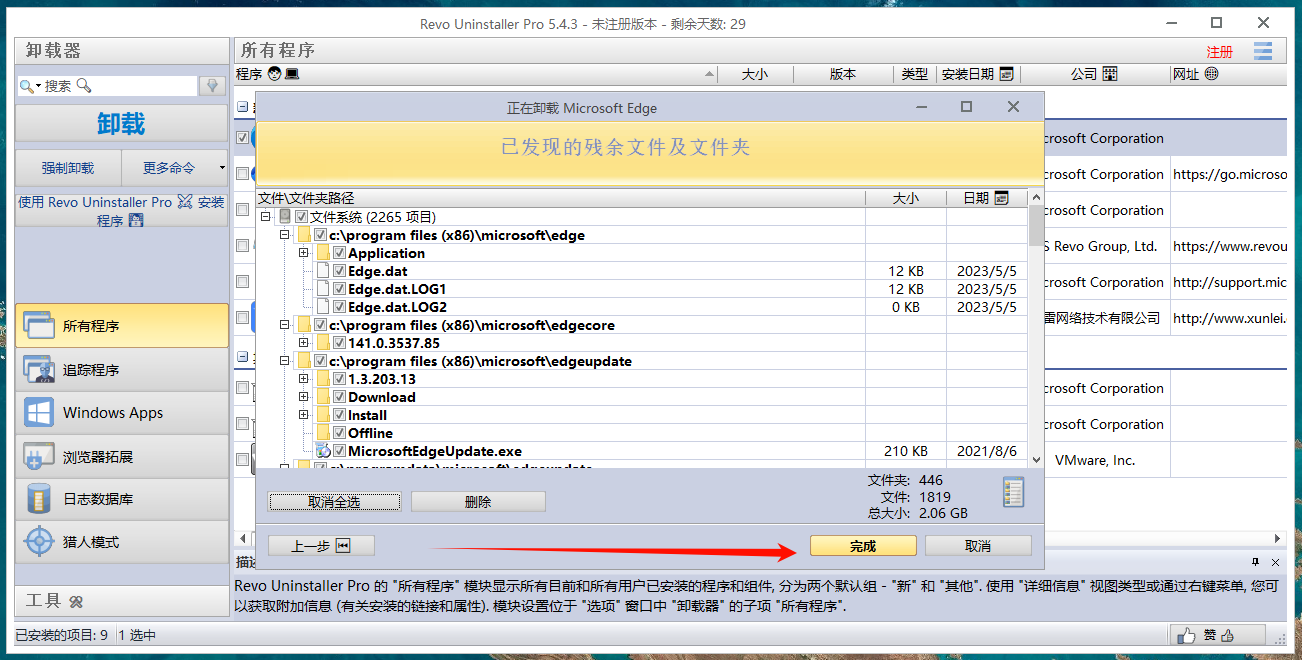The height and width of the screenshot is (660, 1302).
Task: Sort leftover files by the 大小 column
Action: tap(905, 198)
